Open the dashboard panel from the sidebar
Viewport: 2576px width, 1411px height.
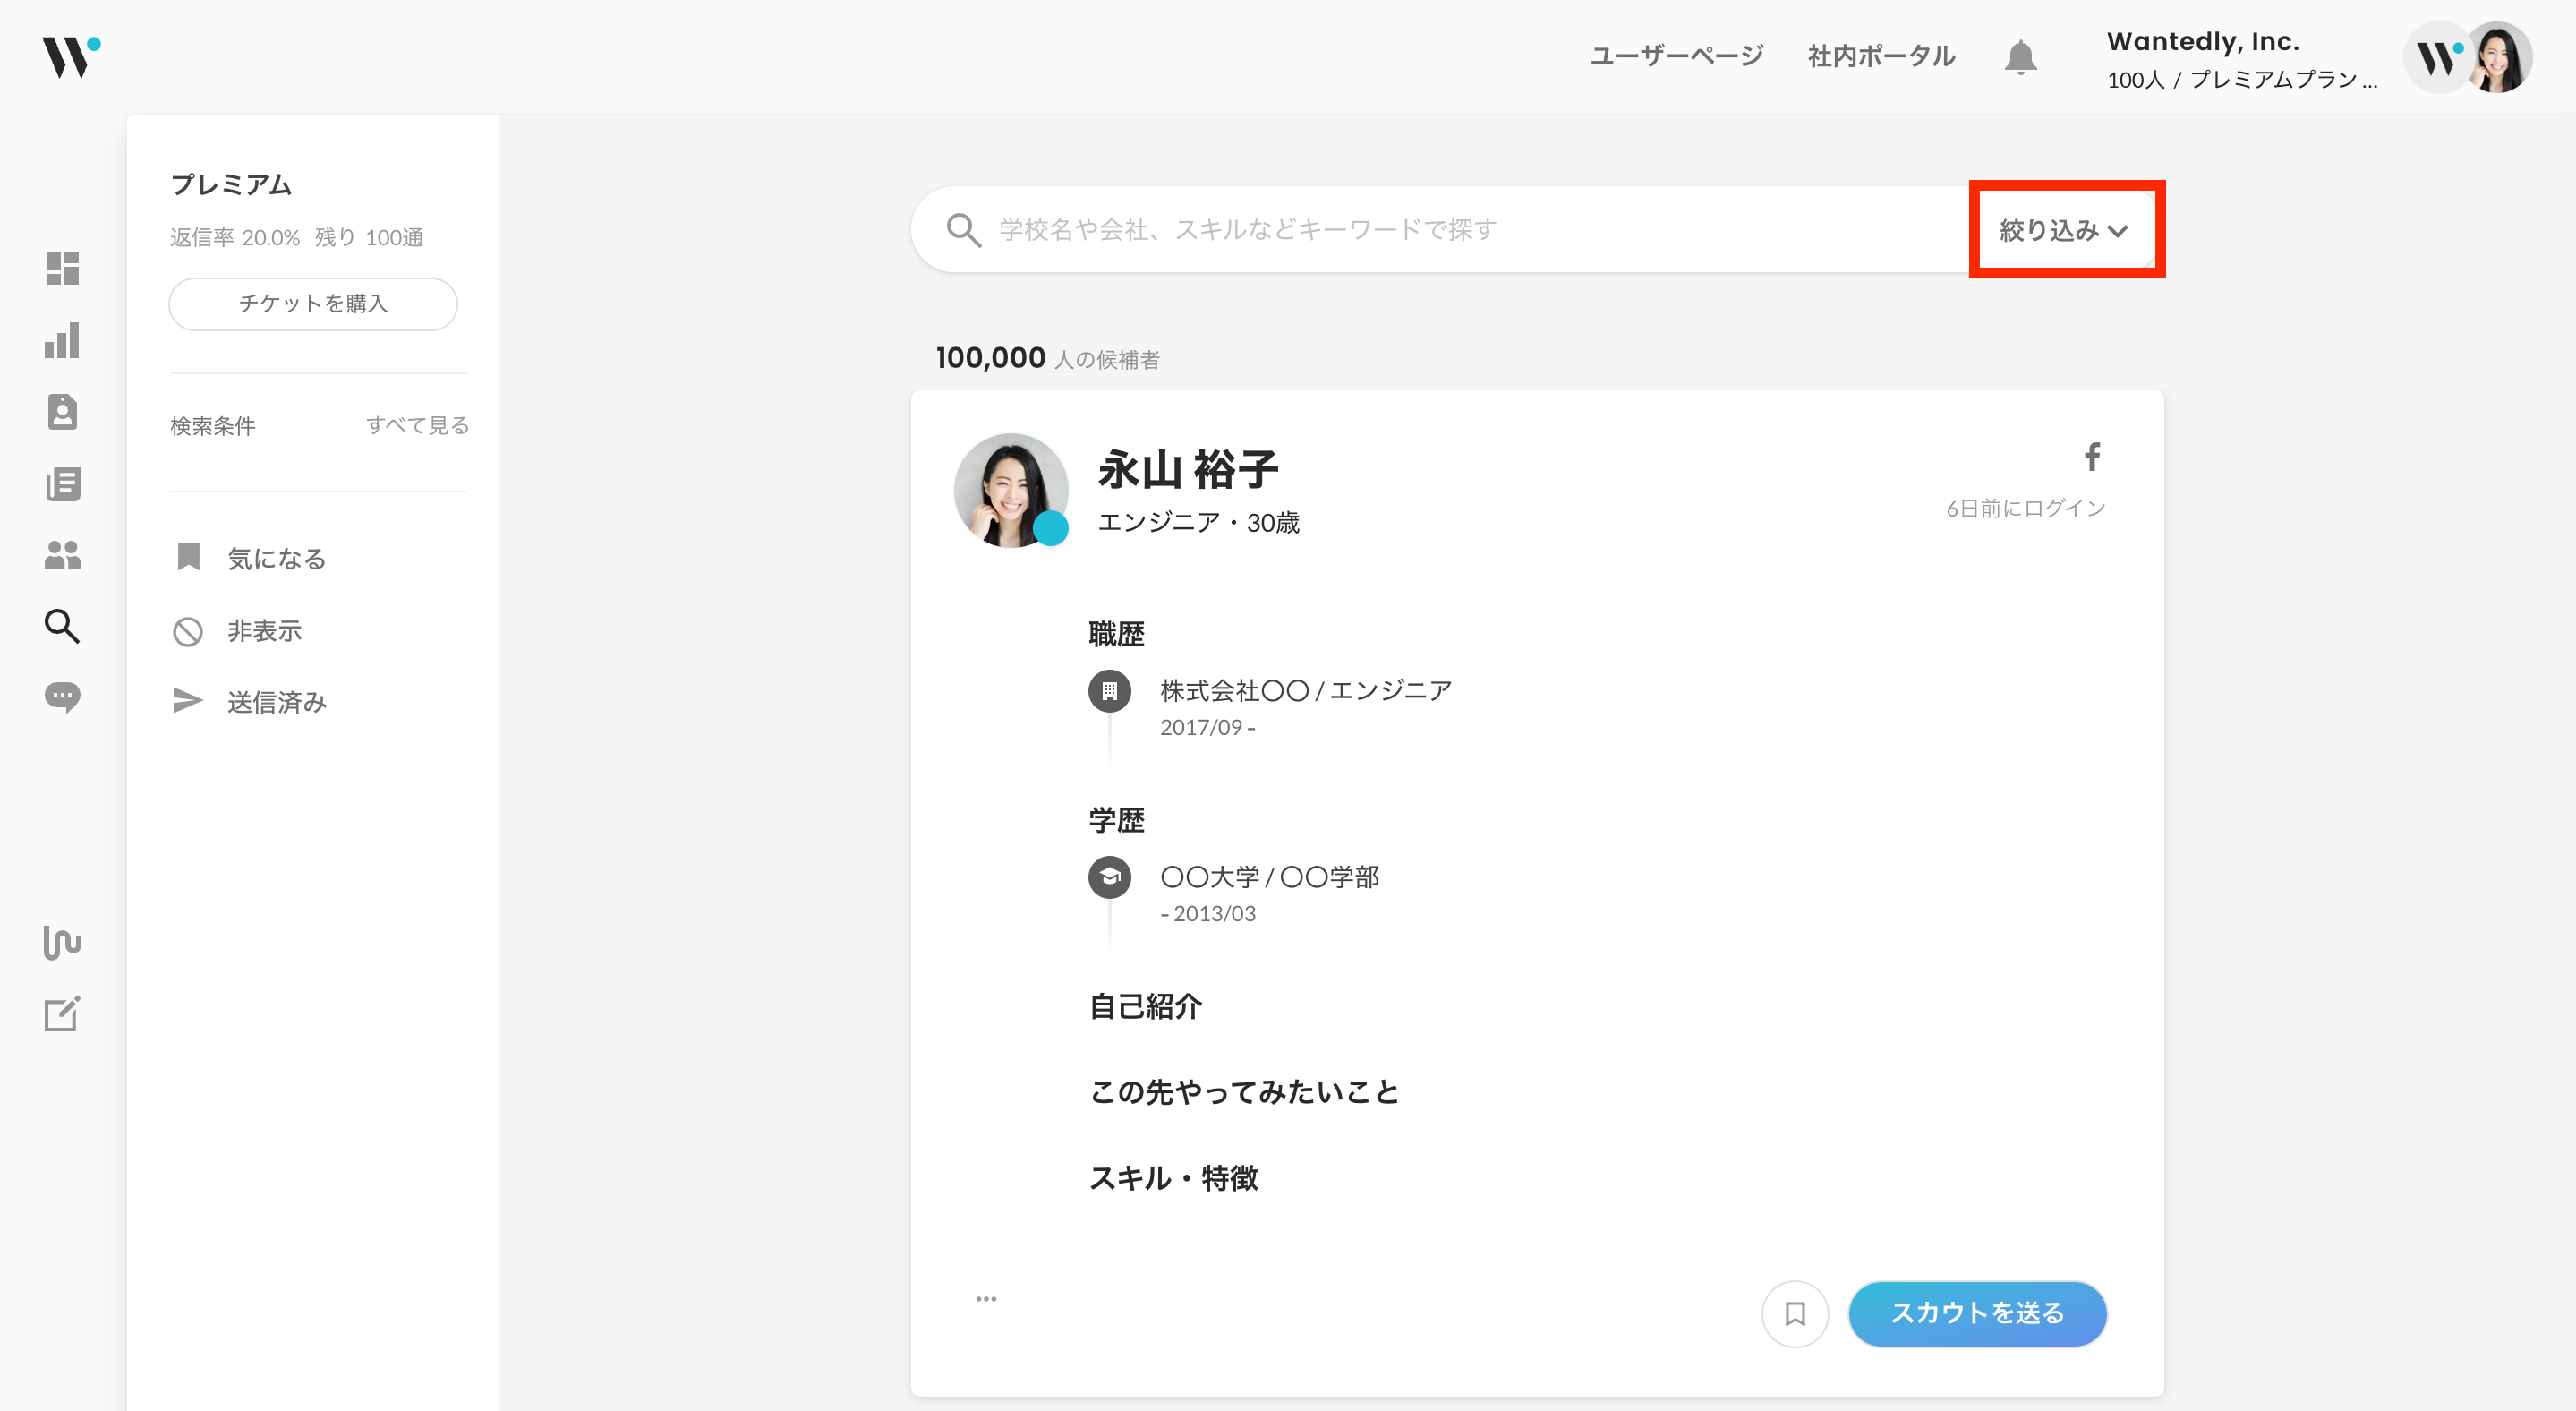(x=62, y=268)
